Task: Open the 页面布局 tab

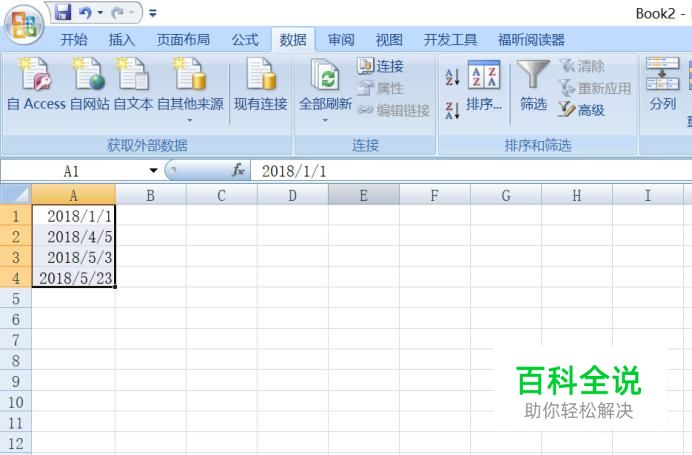Action: pyautogui.click(x=183, y=40)
